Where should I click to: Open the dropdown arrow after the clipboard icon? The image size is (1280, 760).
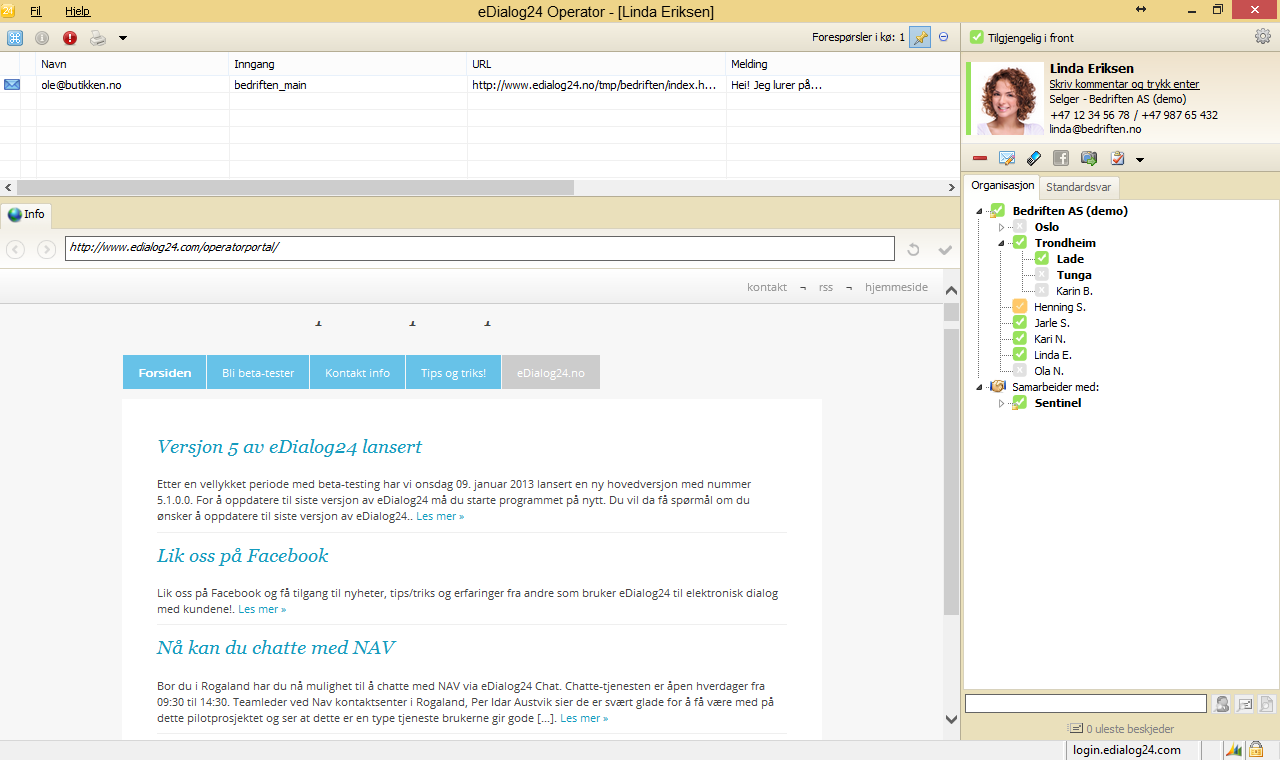(x=1139, y=159)
